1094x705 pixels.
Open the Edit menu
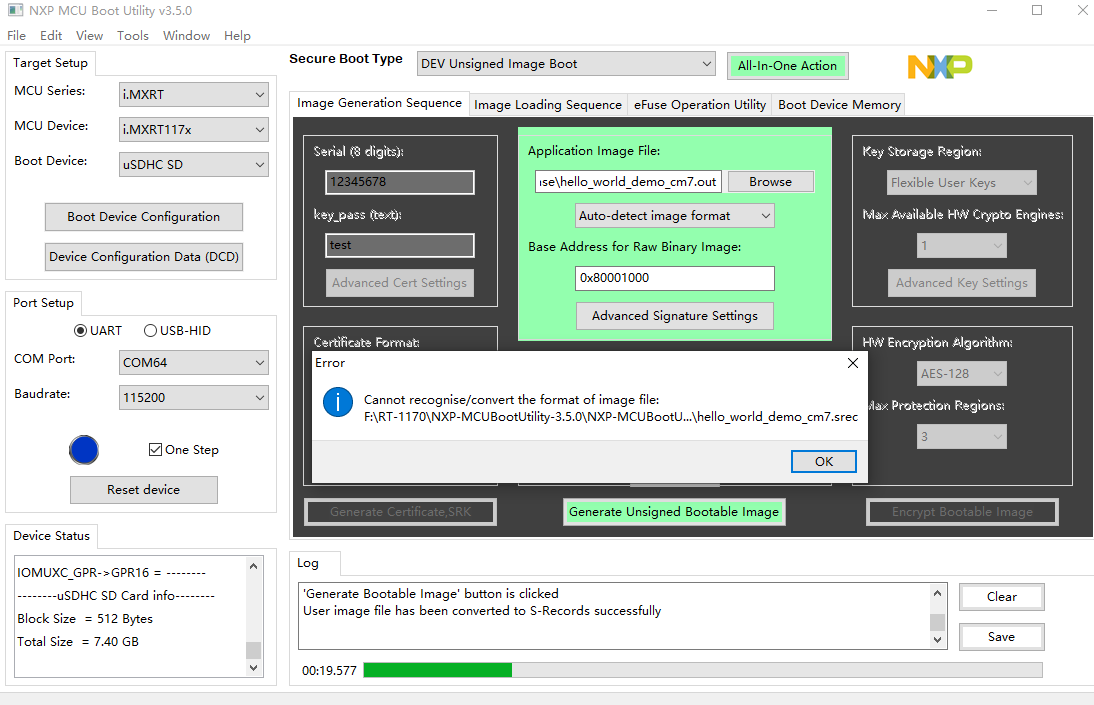51,36
